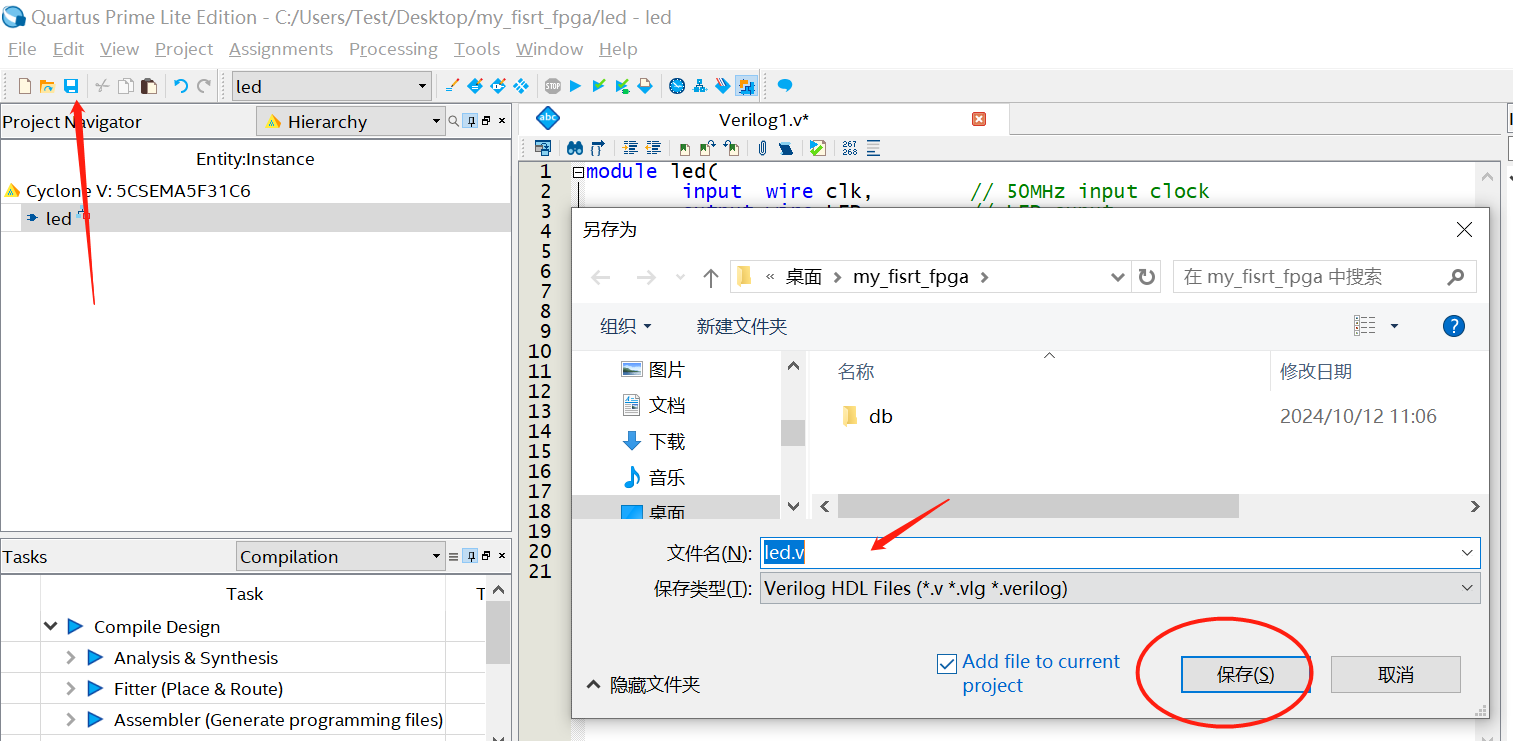
Task: Close the Verilog1.v tab with red X
Action: click(979, 119)
